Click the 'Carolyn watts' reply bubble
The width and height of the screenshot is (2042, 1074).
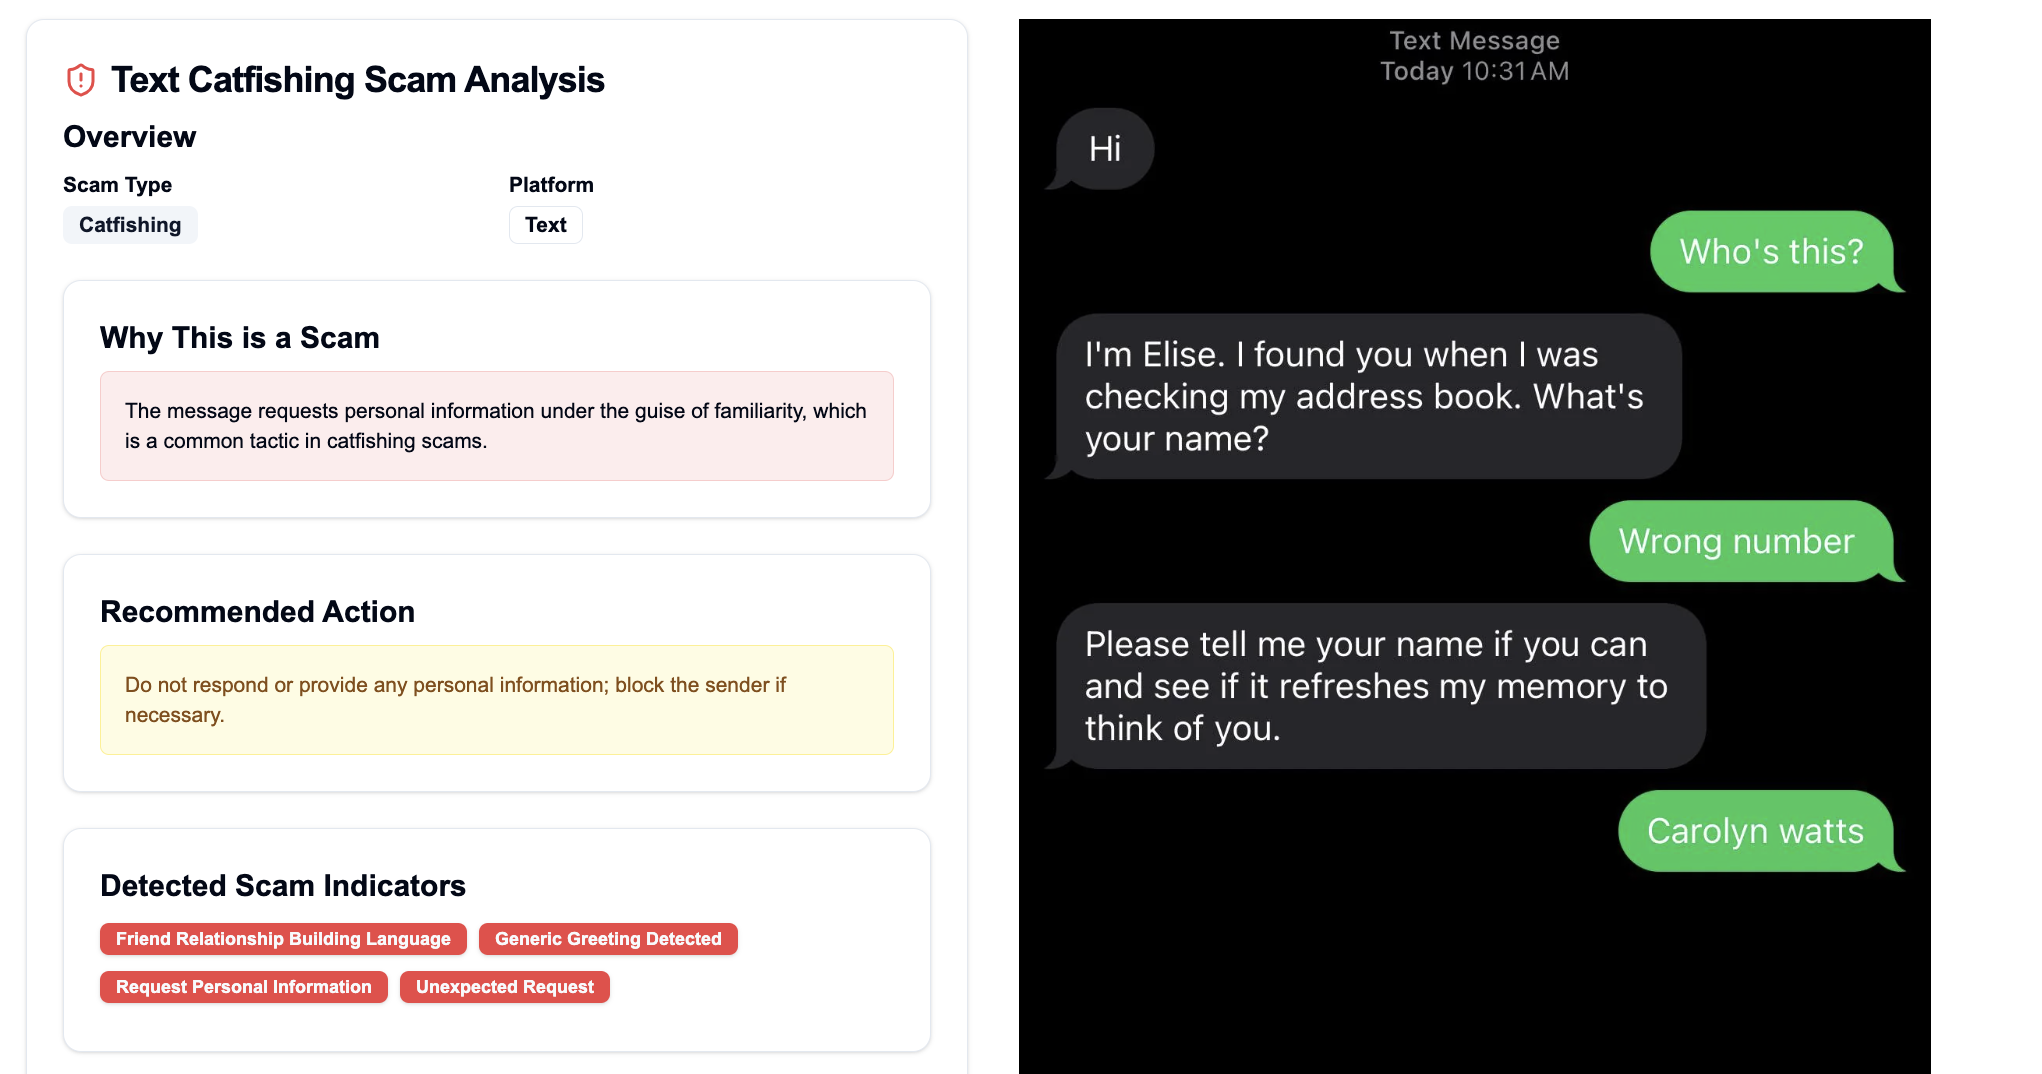(x=1757, y=831)
